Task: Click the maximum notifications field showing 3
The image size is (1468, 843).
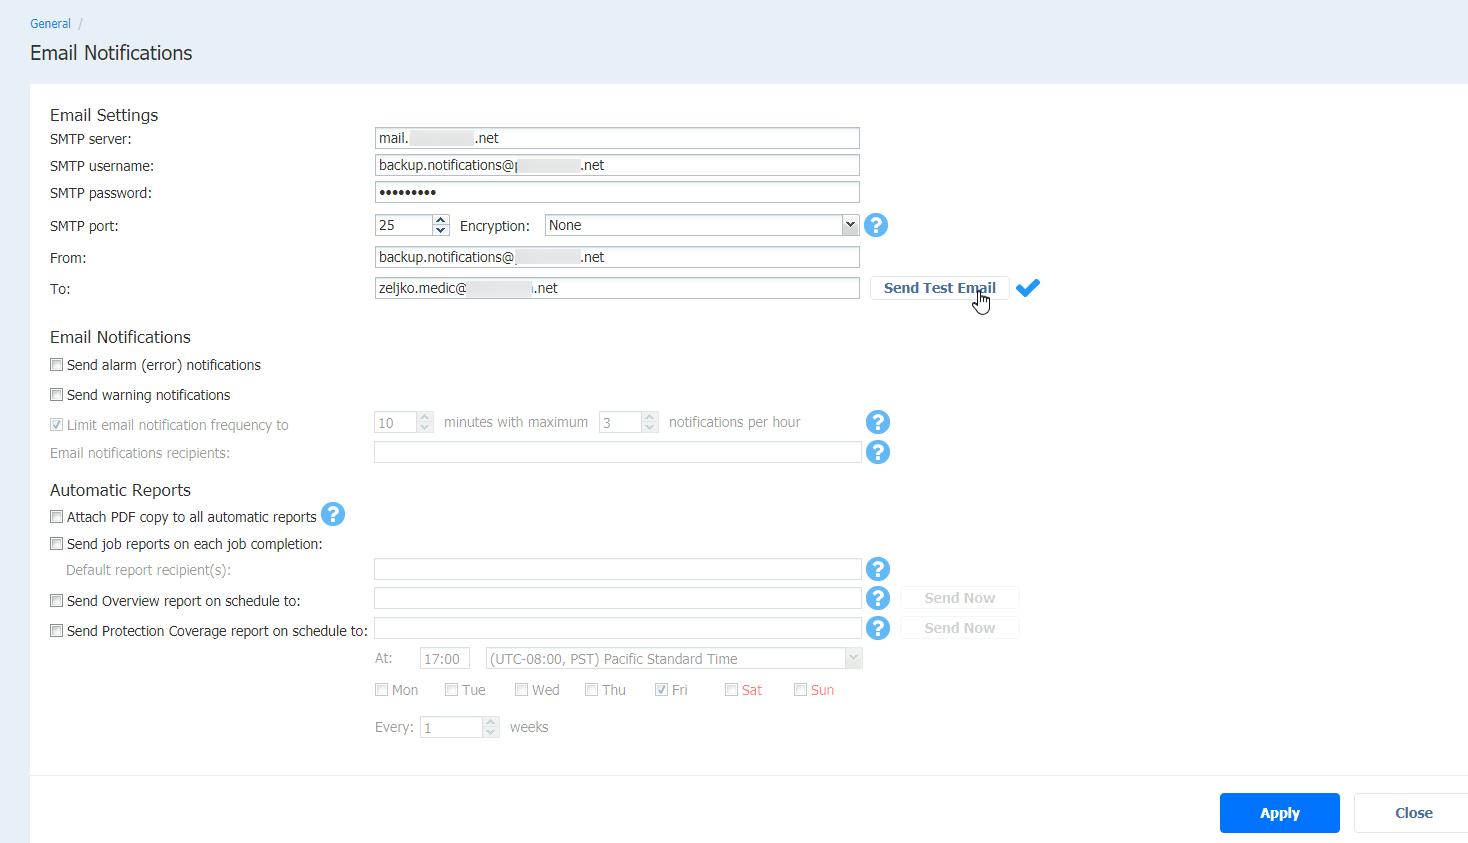Action: [620, 422]
